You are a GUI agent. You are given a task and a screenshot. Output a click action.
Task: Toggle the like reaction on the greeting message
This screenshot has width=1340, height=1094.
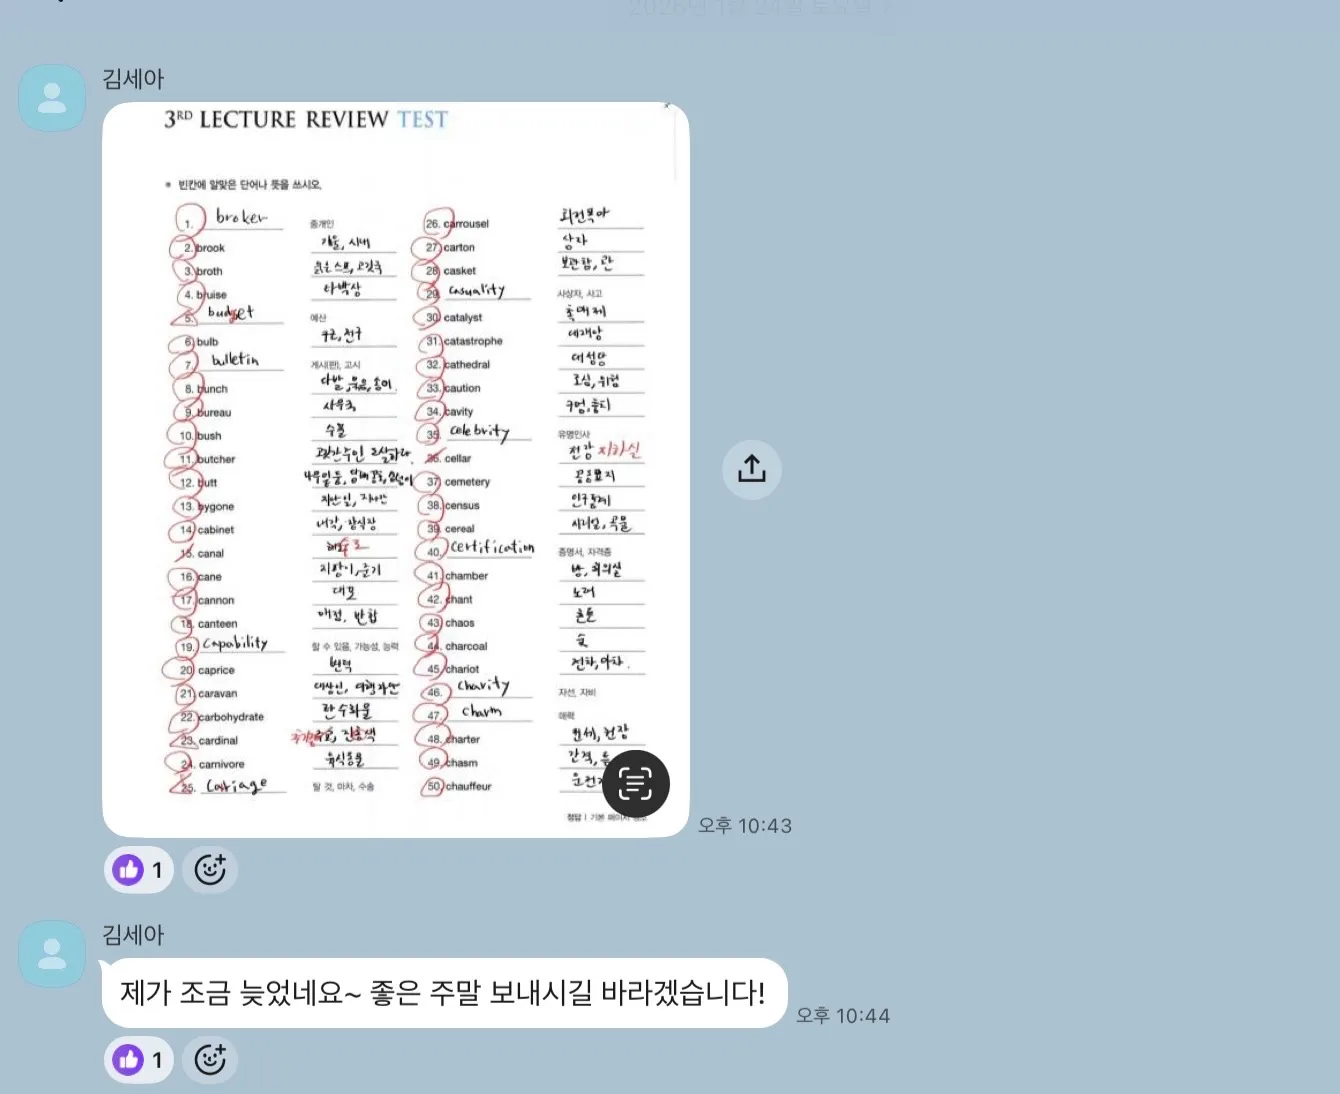click(x=138, y=1059)
